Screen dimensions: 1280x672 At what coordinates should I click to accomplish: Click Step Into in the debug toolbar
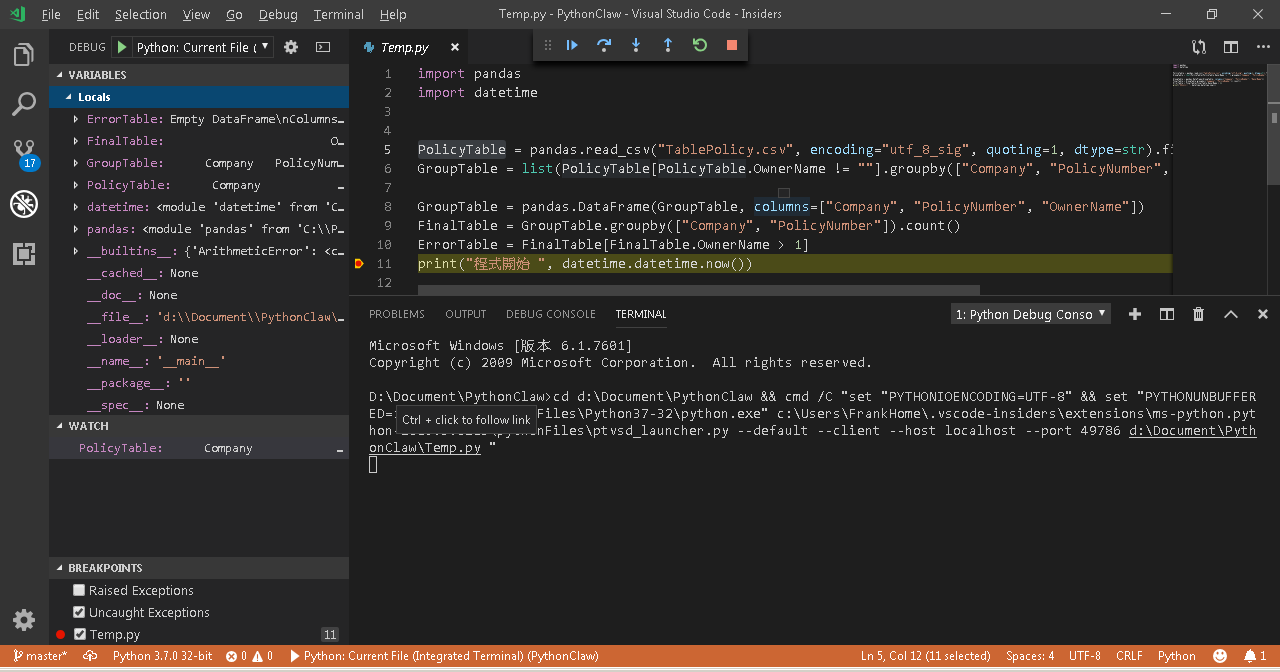(x=635, y=45)
